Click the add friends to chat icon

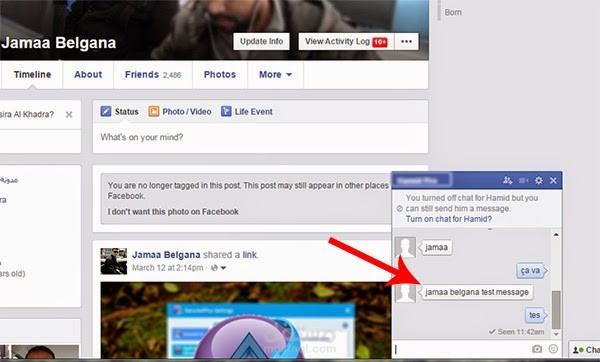pos(508,180)
